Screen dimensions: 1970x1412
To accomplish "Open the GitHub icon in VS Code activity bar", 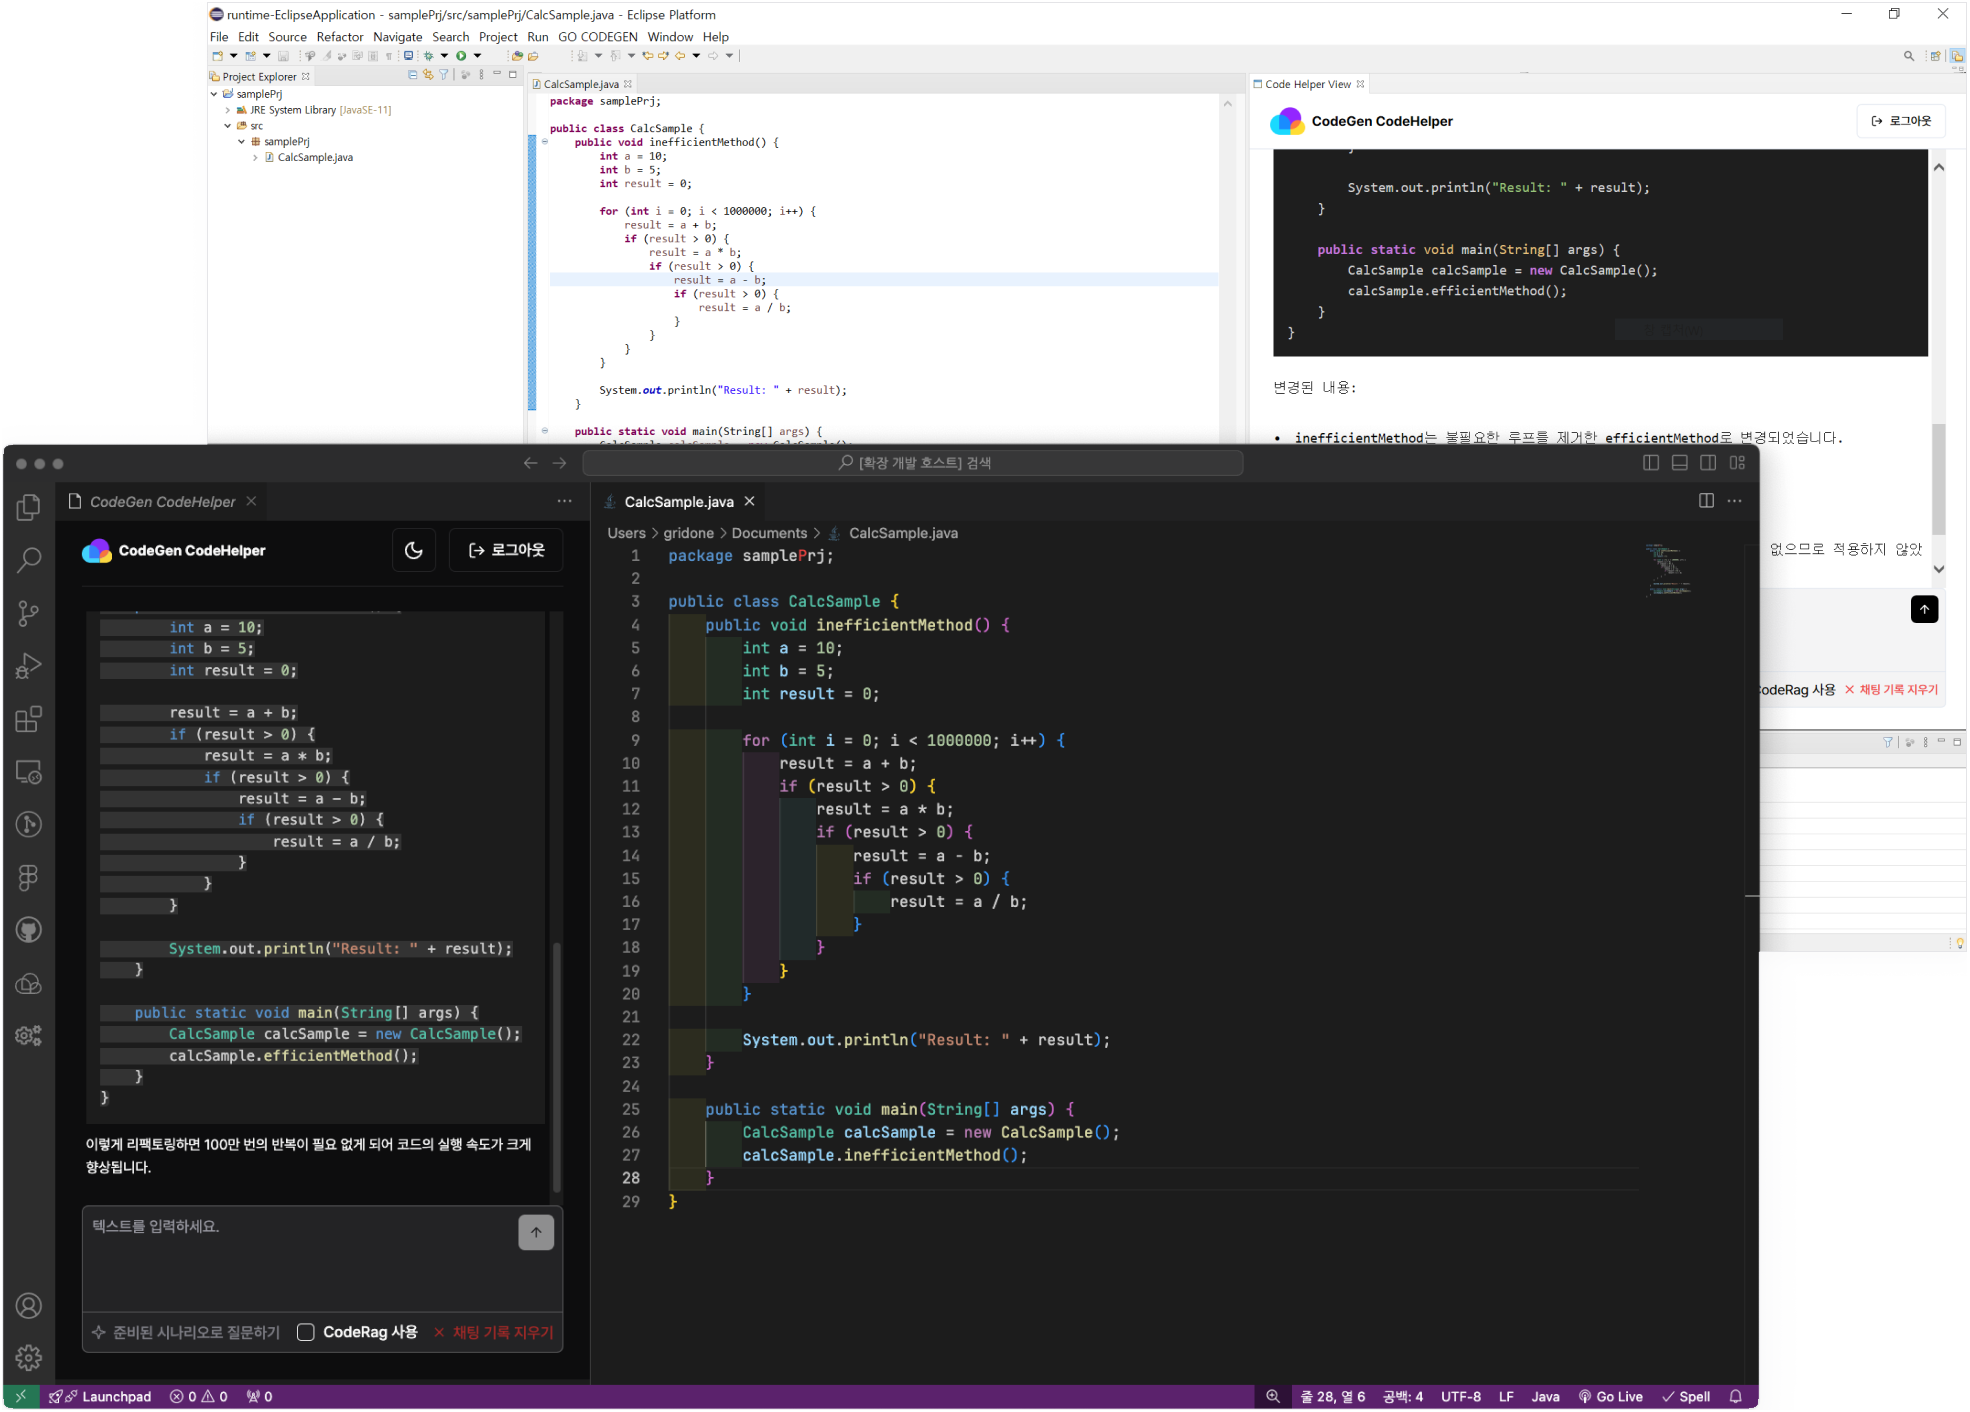I will tap(29, 930).
